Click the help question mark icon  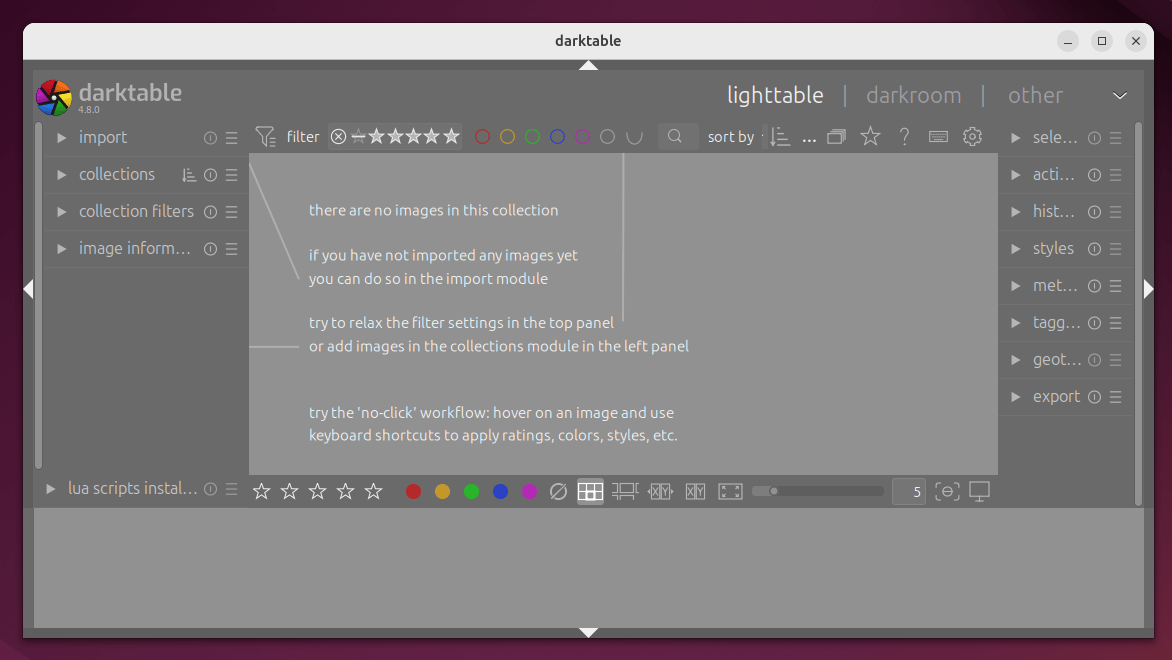(904, 136)
